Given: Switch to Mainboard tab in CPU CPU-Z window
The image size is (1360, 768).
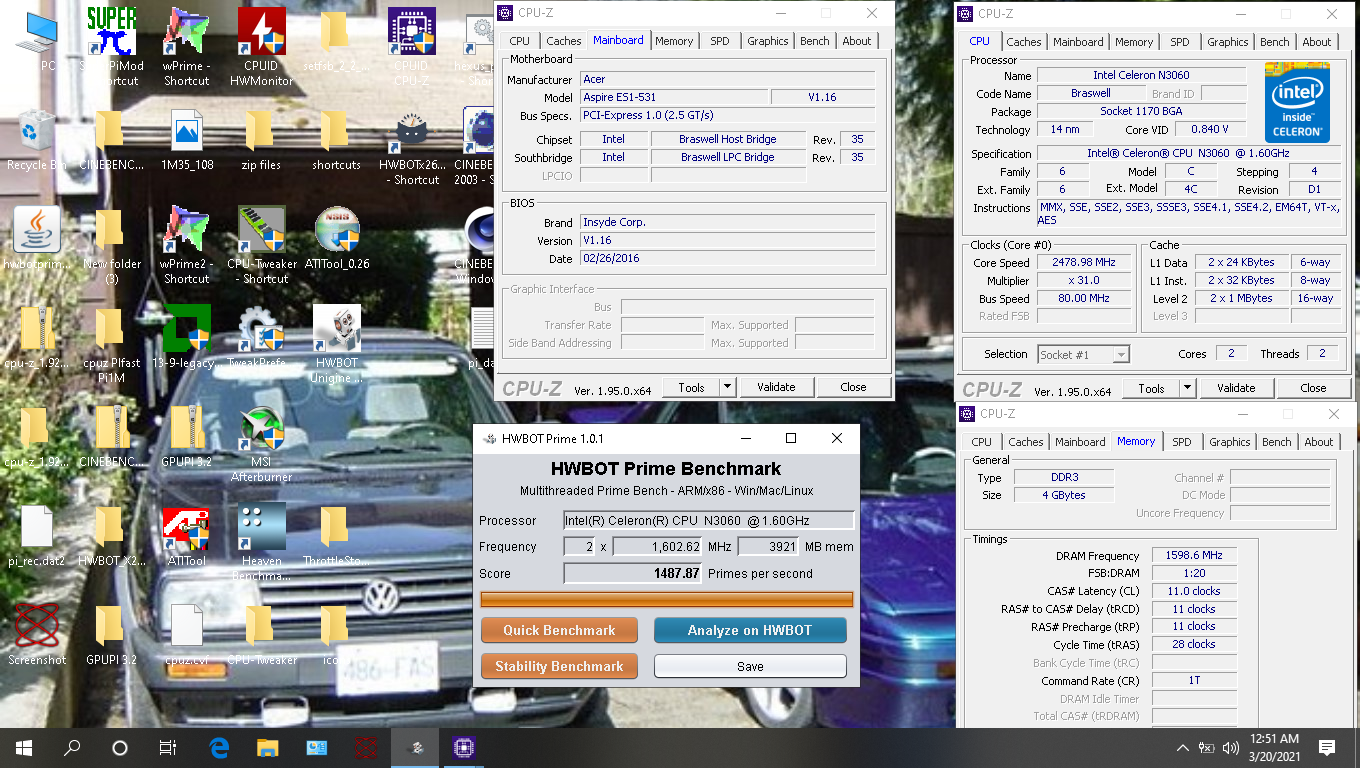Looking at the screenshot, I should click(1078, 42).
